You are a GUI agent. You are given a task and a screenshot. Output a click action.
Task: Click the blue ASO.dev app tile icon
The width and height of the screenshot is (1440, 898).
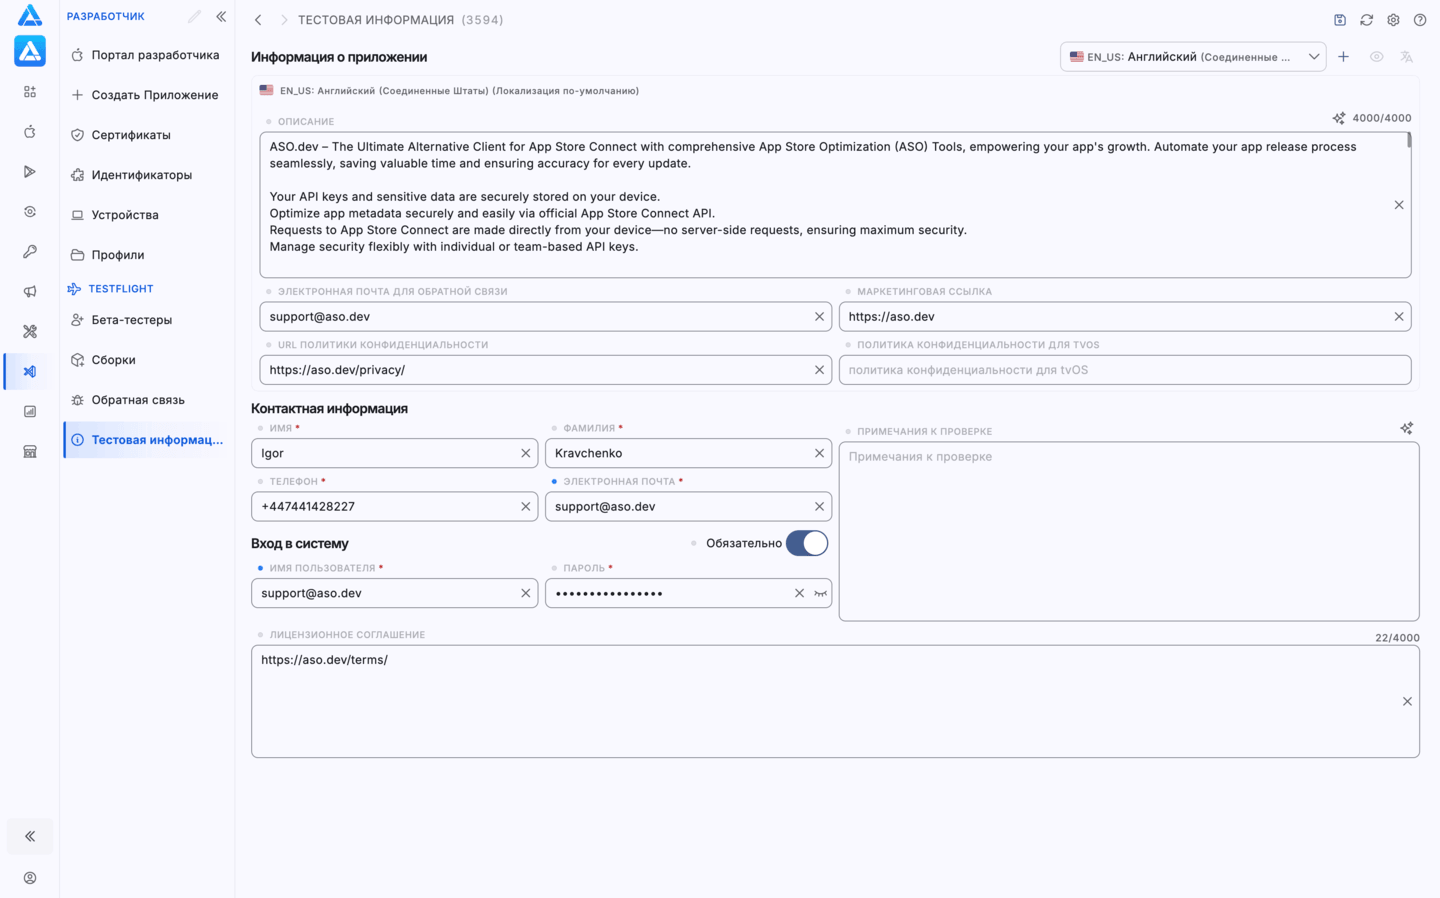[30, 51]
